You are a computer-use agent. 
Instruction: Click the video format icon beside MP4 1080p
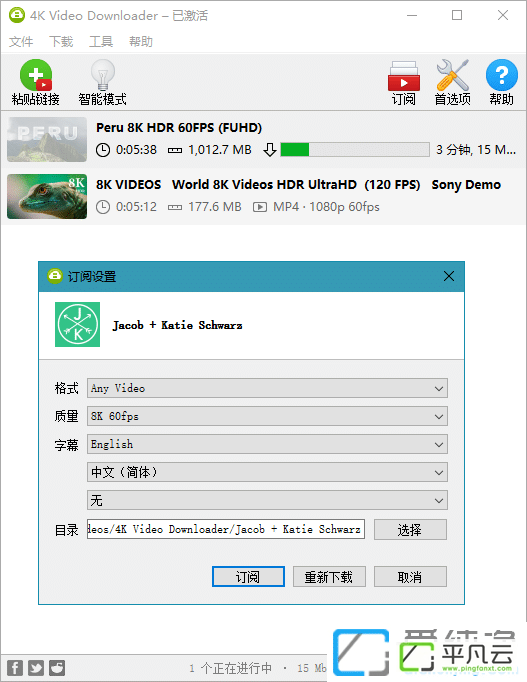pos(260,207)
